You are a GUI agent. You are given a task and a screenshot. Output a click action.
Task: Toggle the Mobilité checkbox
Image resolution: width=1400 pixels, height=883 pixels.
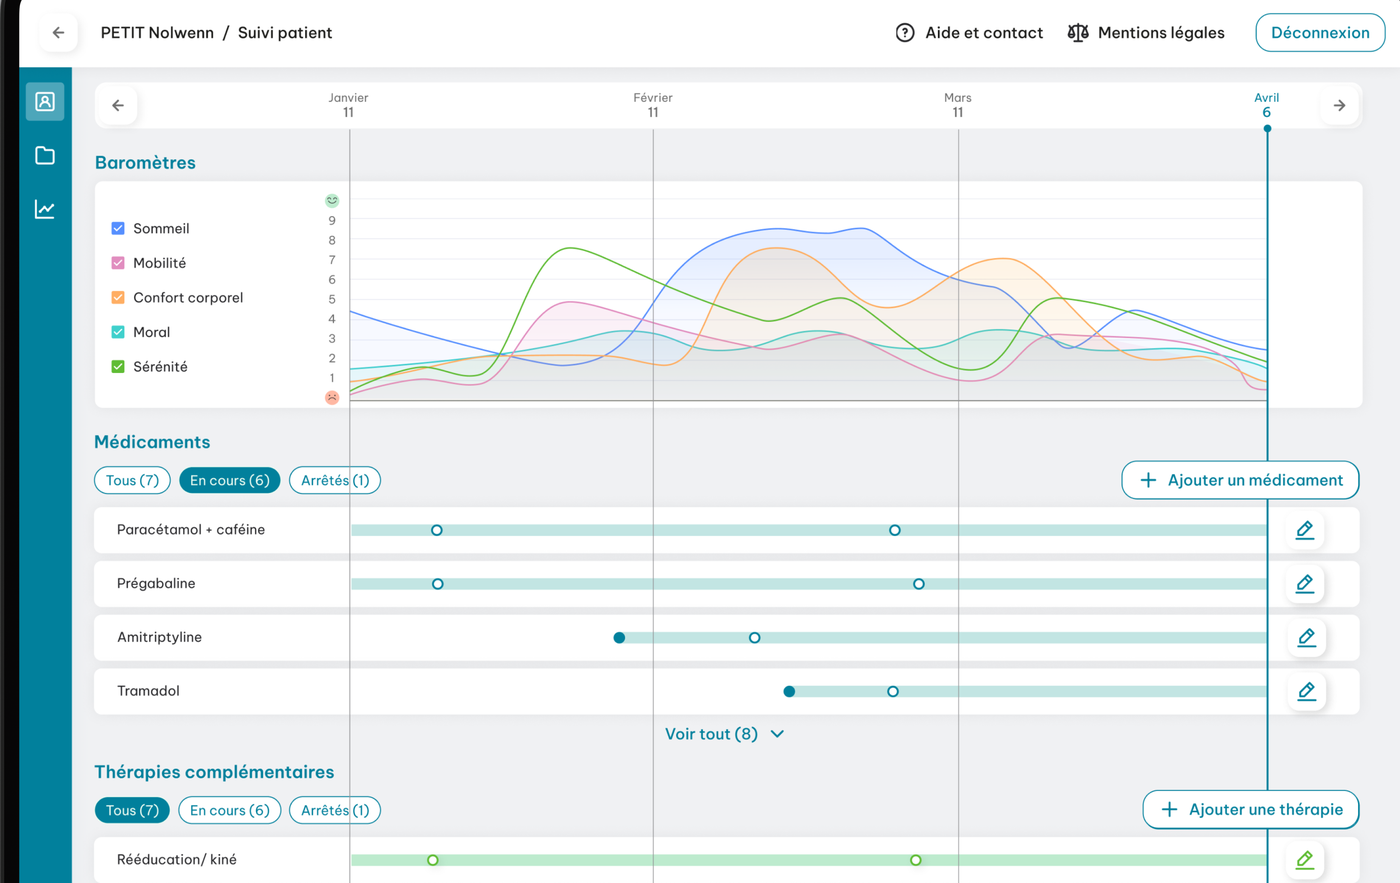pos(118,263)
